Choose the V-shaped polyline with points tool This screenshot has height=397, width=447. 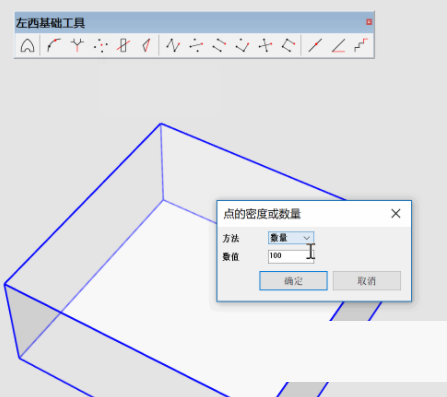tap(242, 45)
